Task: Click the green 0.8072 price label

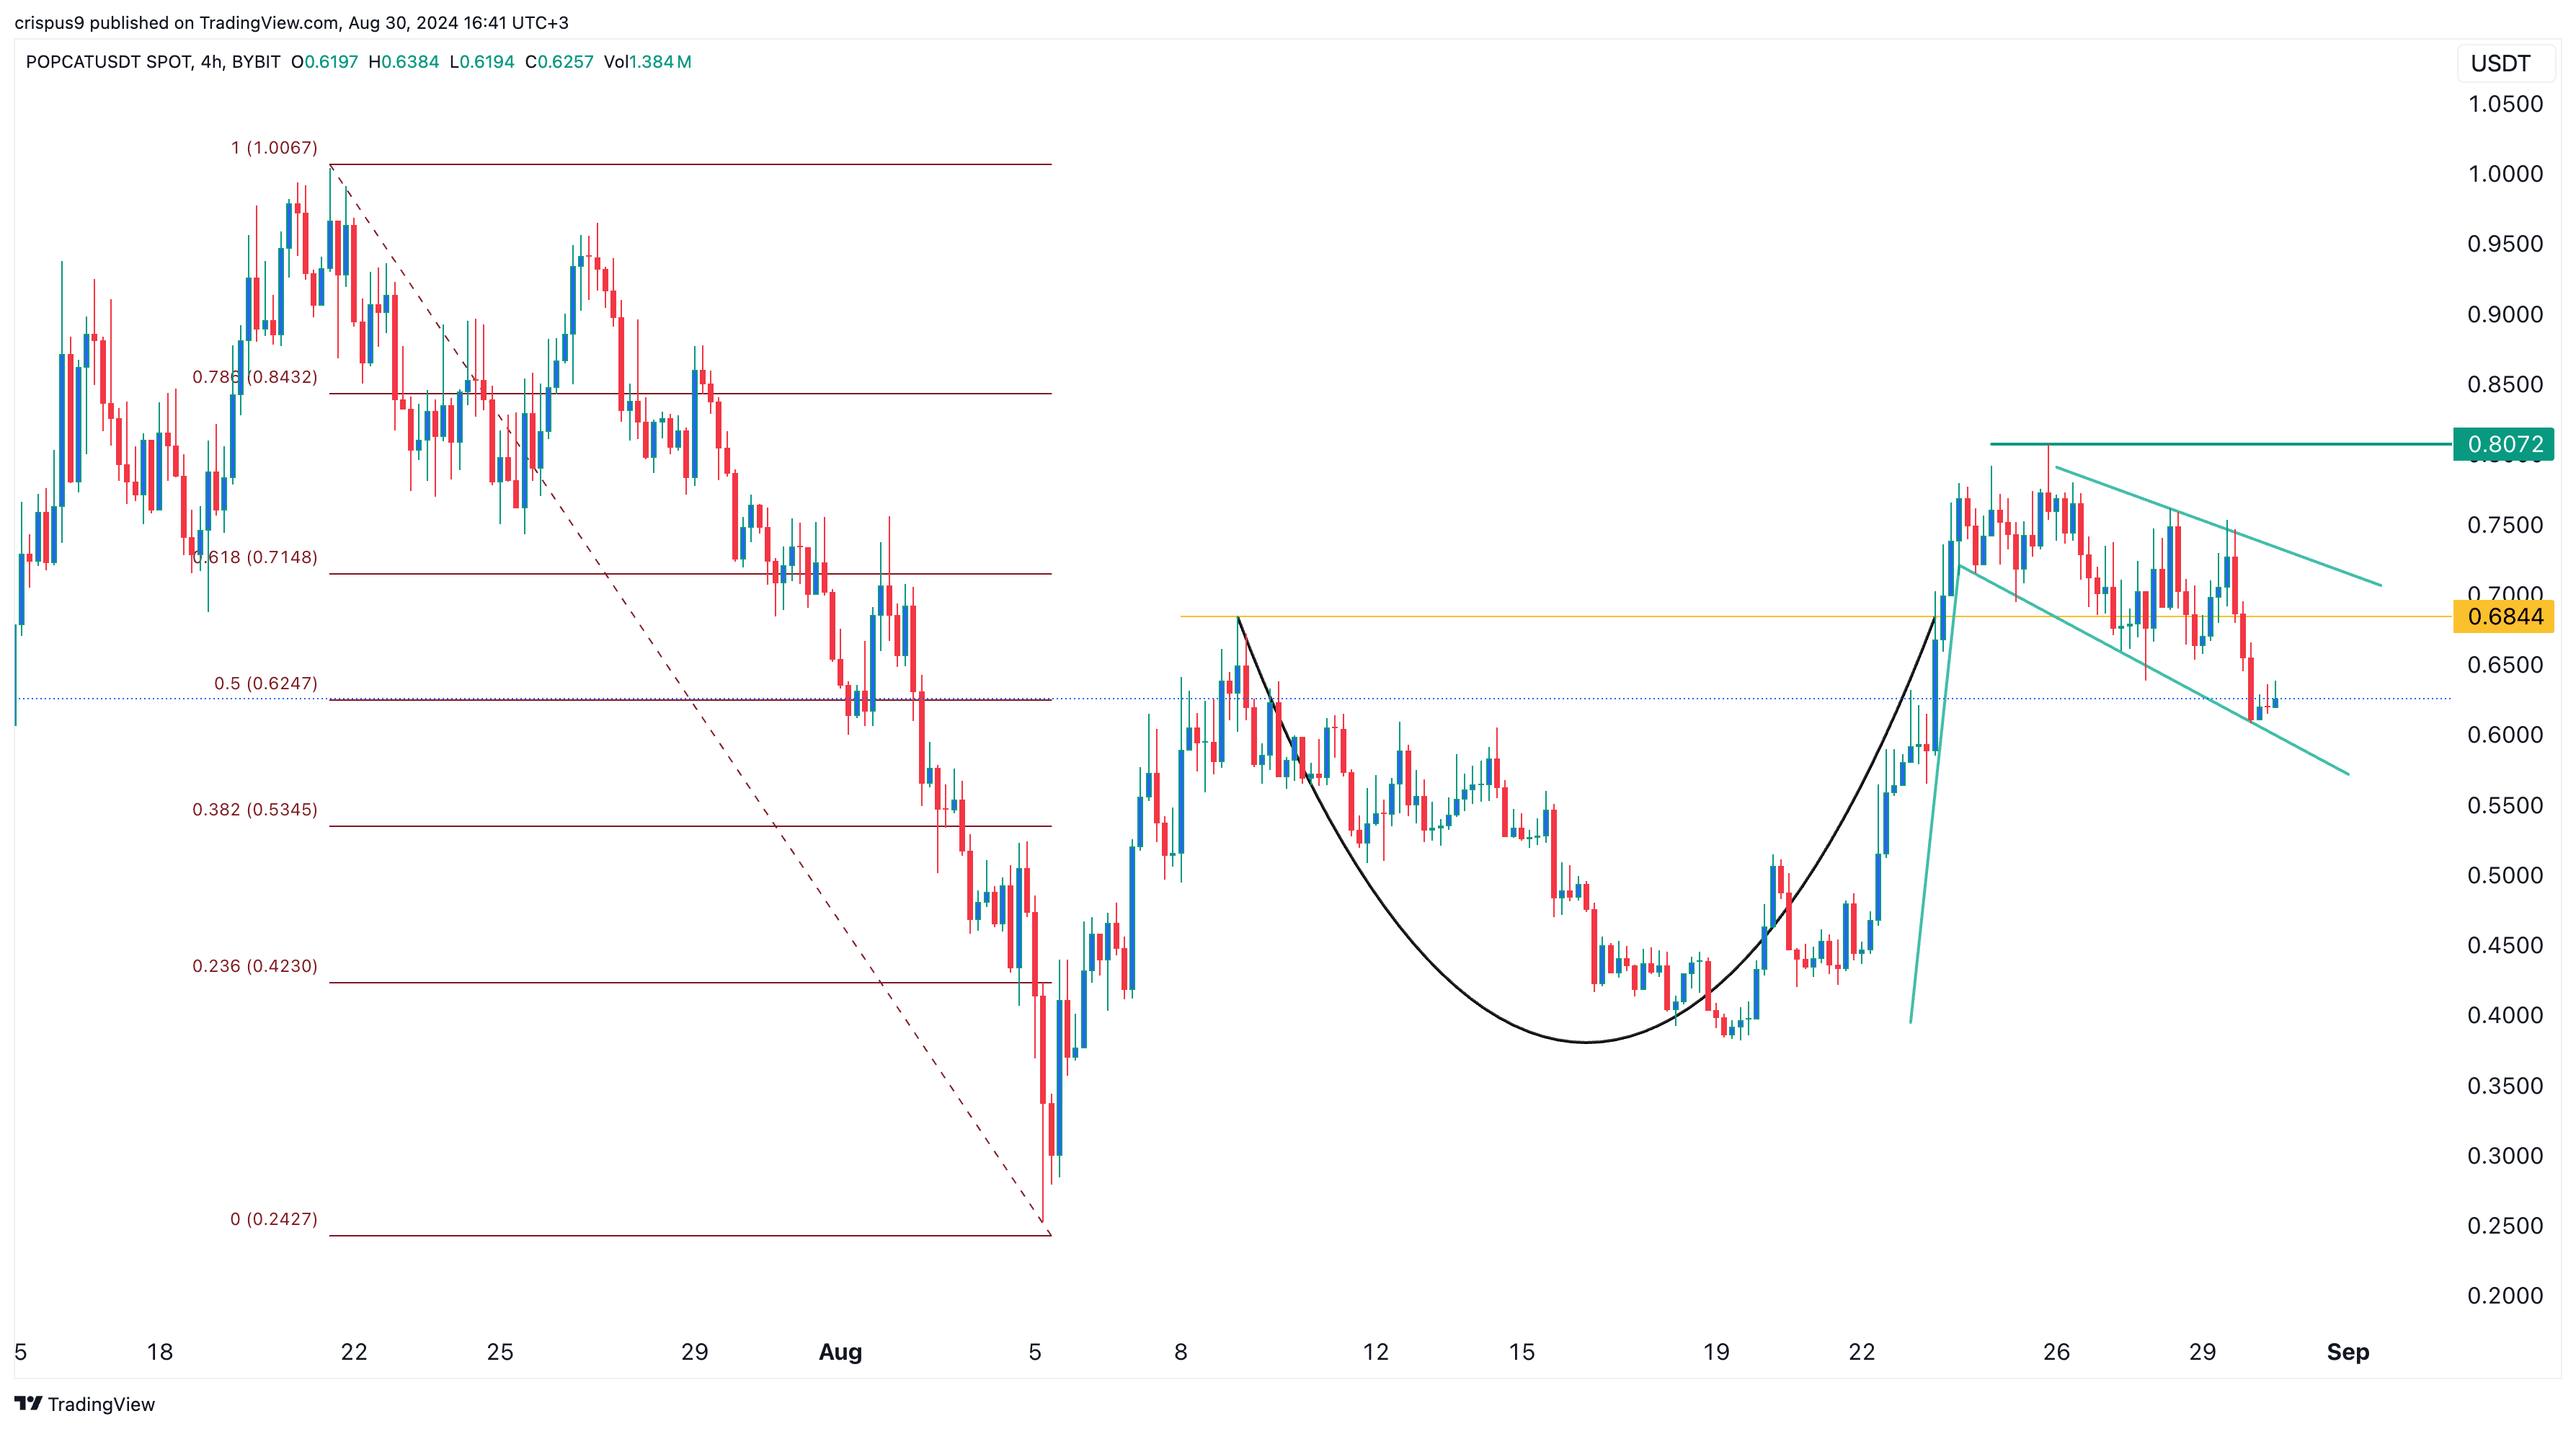Action: pos(2504,444)
